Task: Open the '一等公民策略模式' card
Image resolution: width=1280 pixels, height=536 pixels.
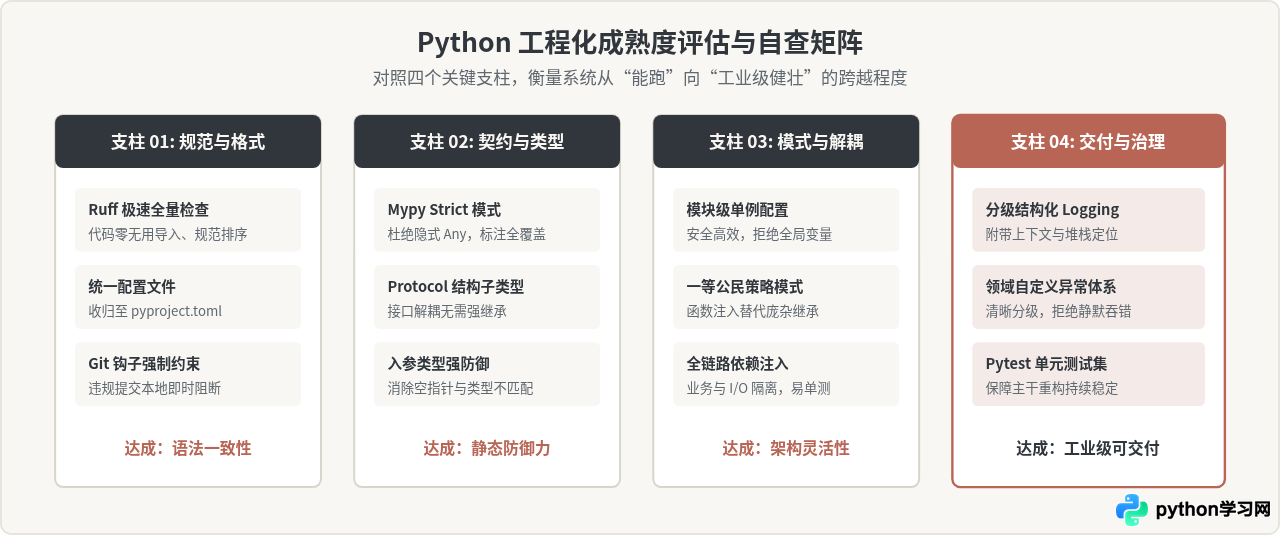Action: click(786, 297)
